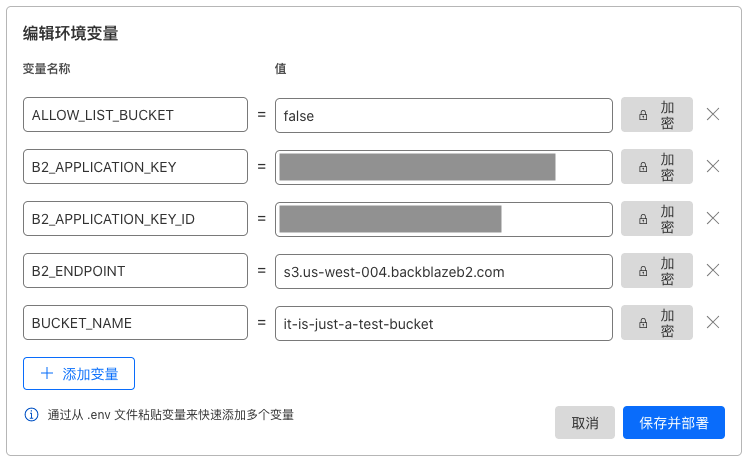The height and width of the screenshot is (461, 748).
Task: Click the info icon beside the .env hint
Action: tap(31, 415)
